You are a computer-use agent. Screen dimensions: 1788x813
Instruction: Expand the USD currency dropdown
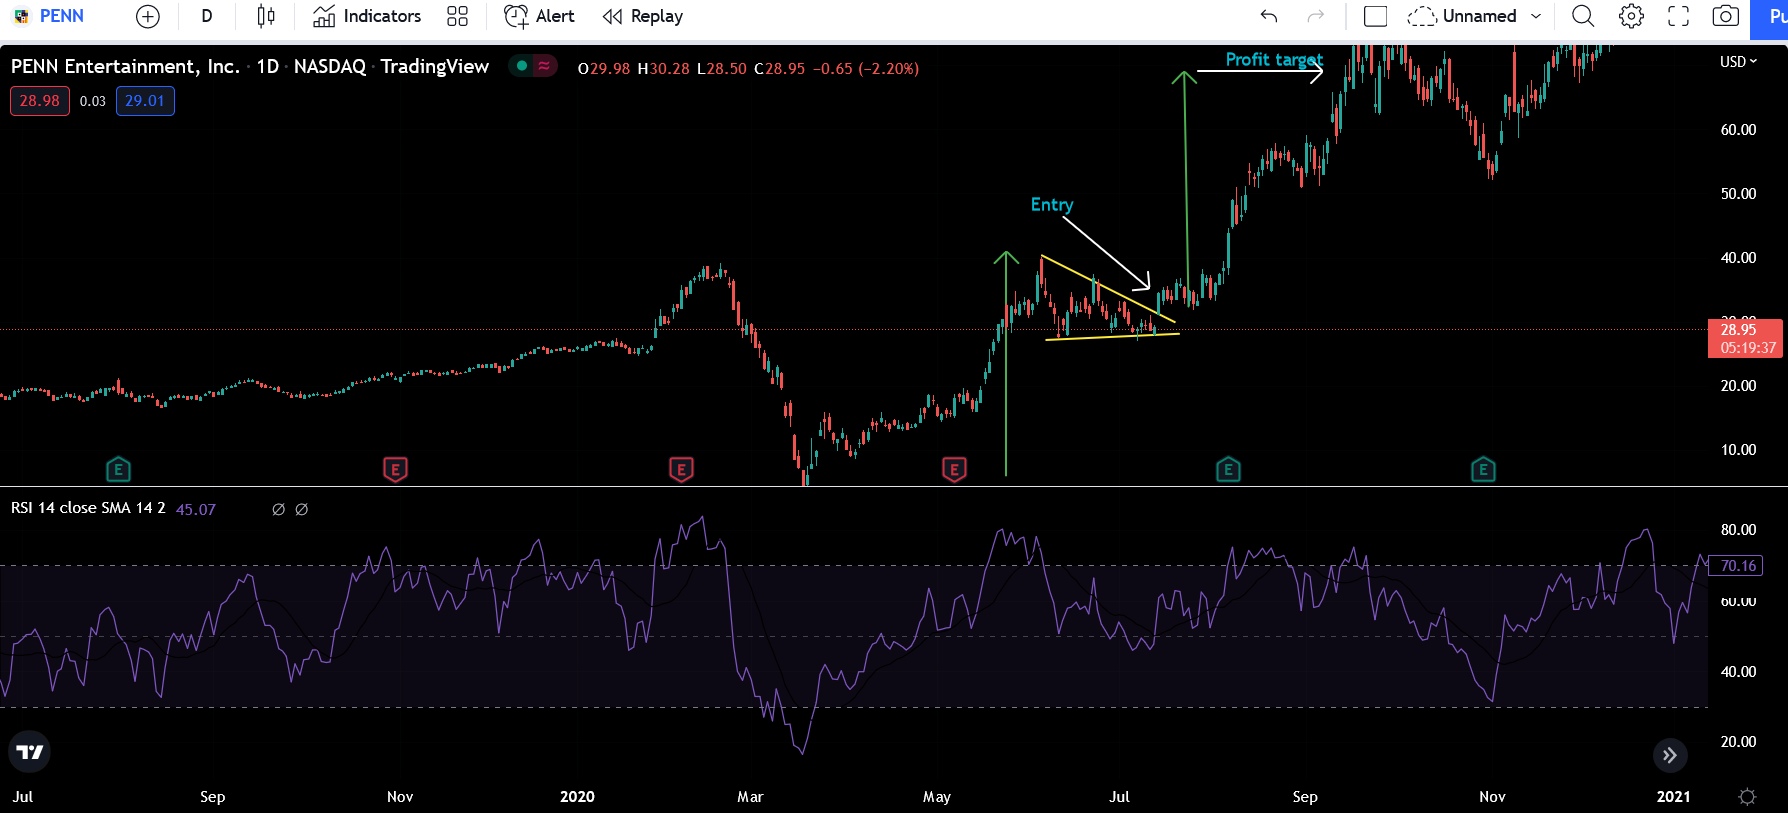coord(1738,62)
